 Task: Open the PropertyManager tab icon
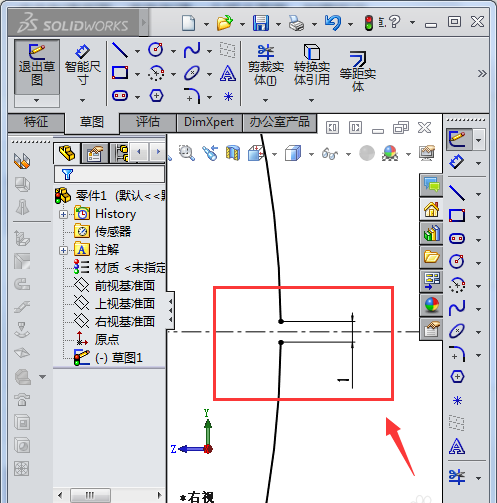[95, 153]
